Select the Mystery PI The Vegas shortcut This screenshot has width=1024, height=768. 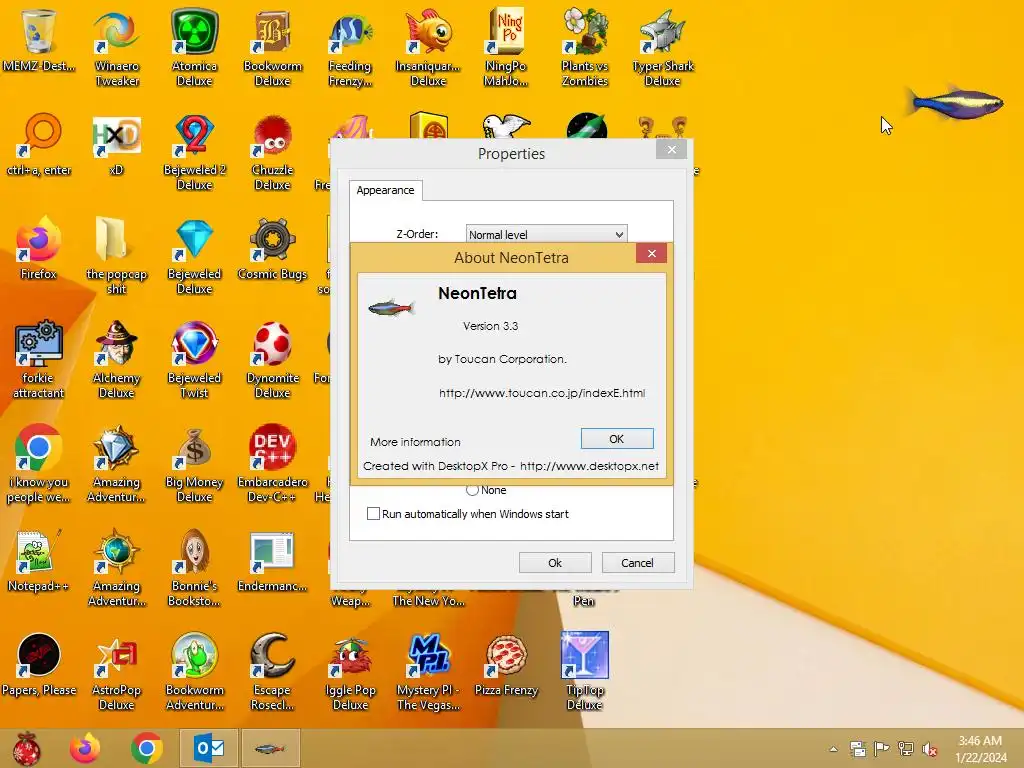[x=428, y=671]
